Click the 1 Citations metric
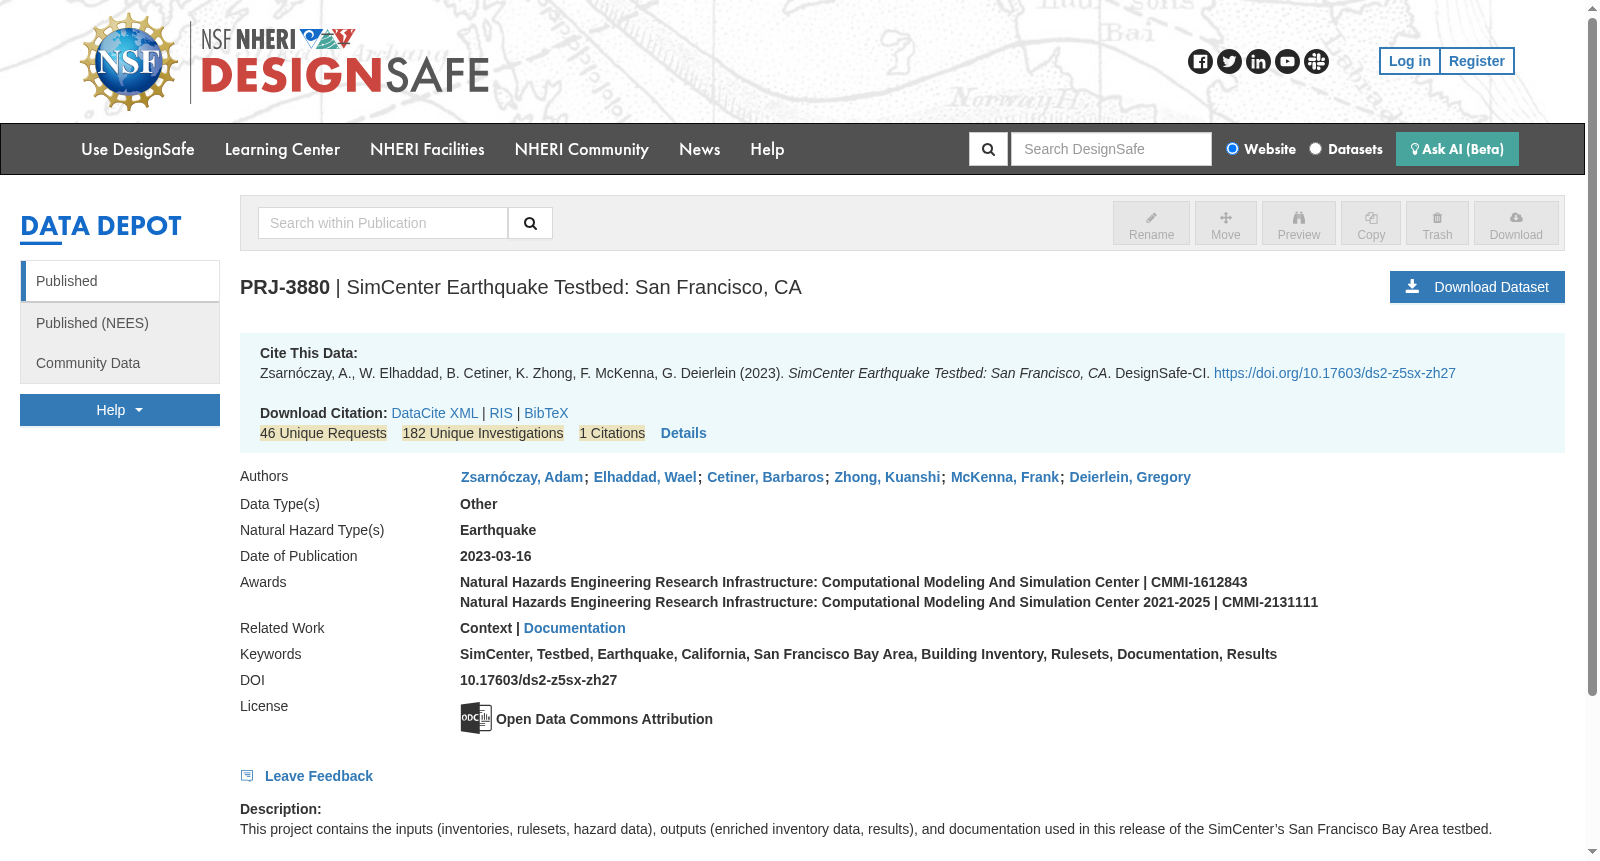This screenshot has height=861, width=1600. click(612, 433)
